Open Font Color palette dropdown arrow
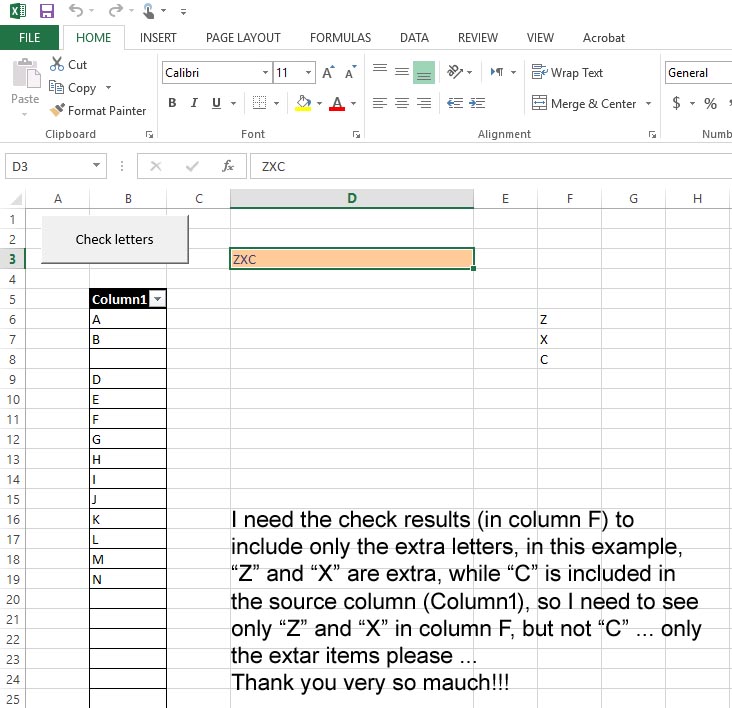Image resolution: width=732 pixels, height=708 pixels. pyautogui.click(x=353, y=103)
